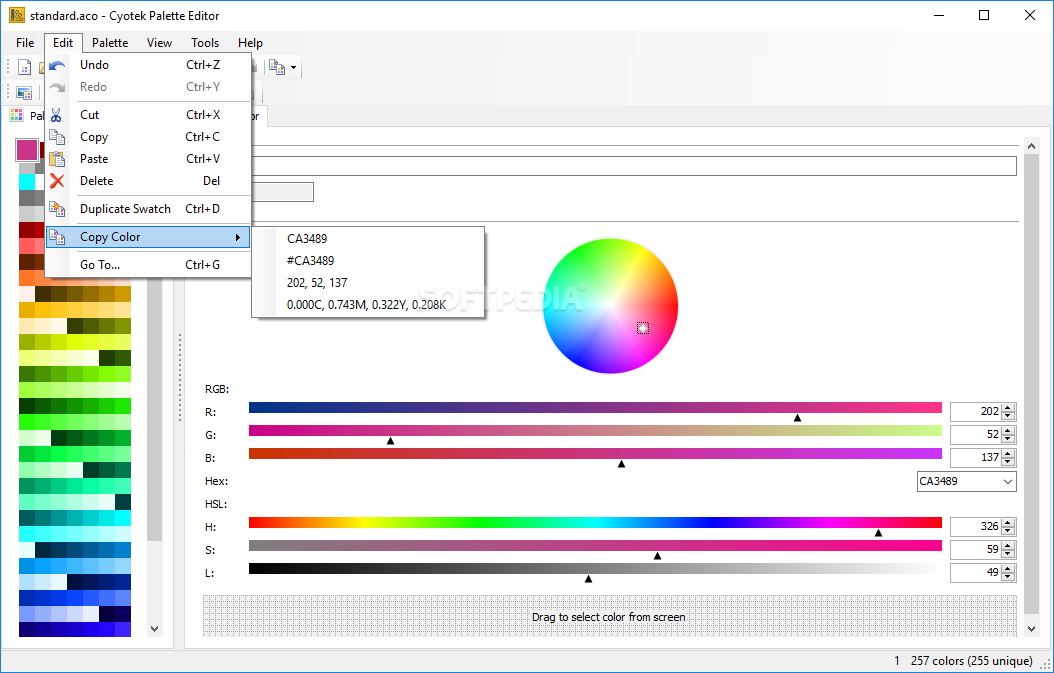
Task: Click the H value field showing 326
Action: (x=976, y=526)
